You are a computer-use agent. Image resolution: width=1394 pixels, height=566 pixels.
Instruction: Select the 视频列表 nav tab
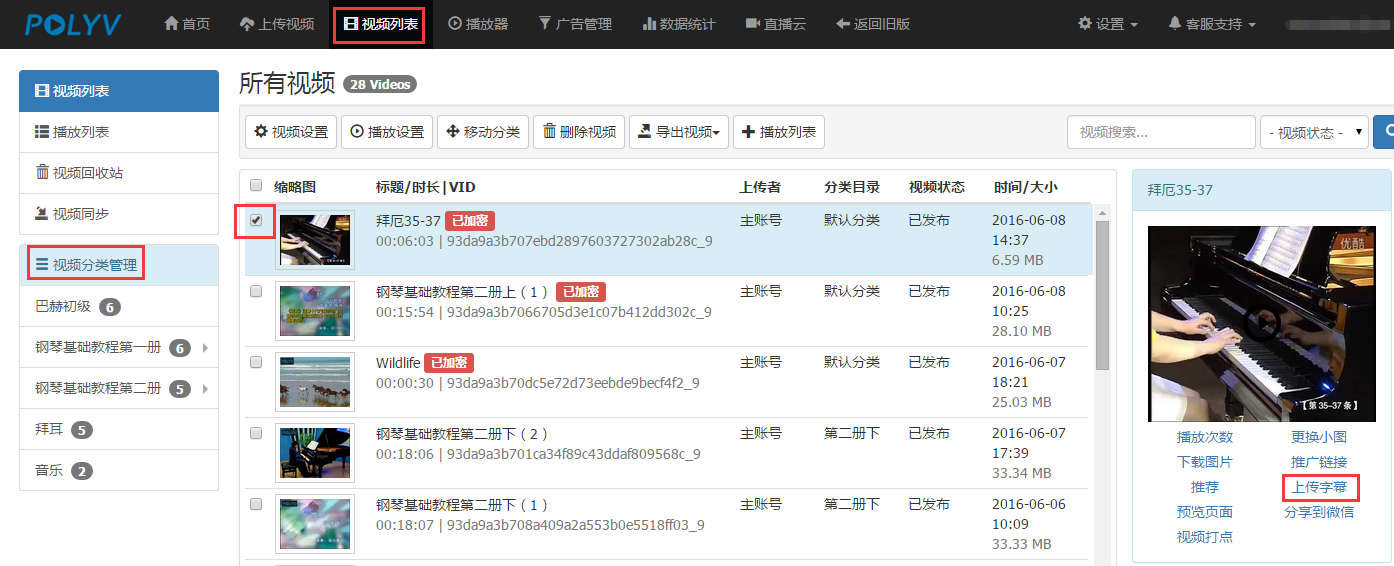click(380, 24)
